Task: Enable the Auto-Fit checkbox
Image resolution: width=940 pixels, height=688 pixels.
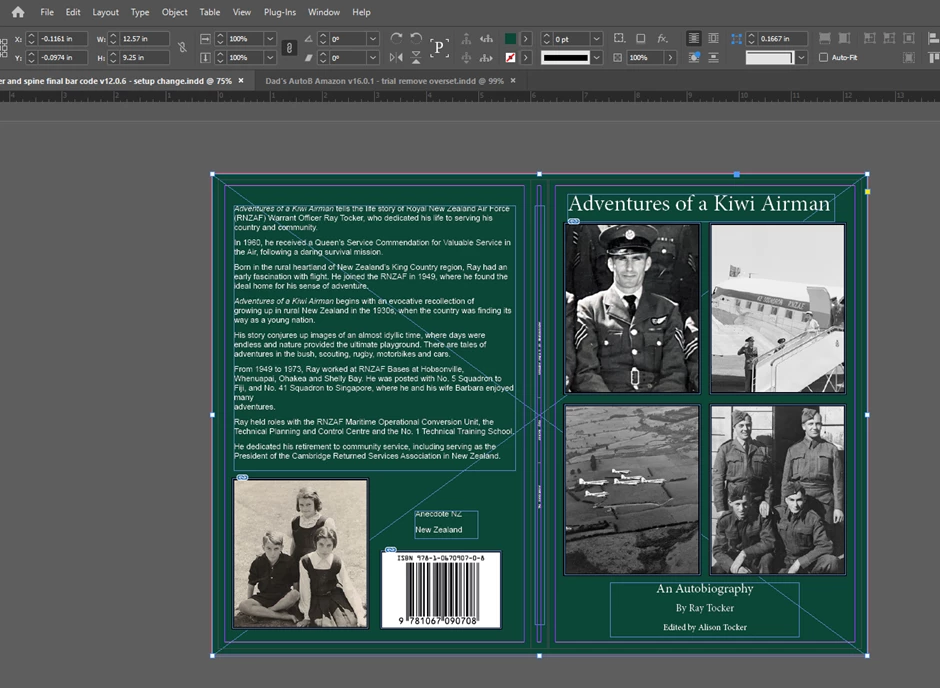Action: [x=823, y=58]
